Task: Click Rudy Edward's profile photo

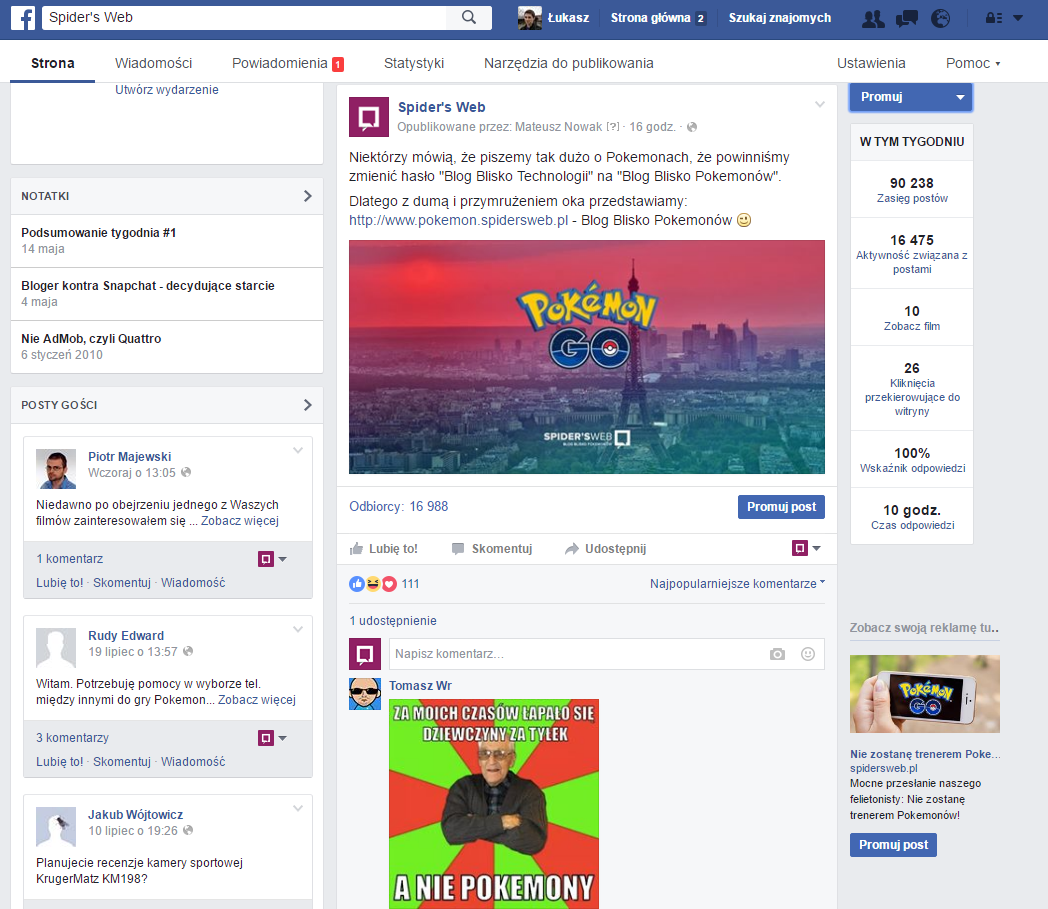Action: (x=56, y=648)
